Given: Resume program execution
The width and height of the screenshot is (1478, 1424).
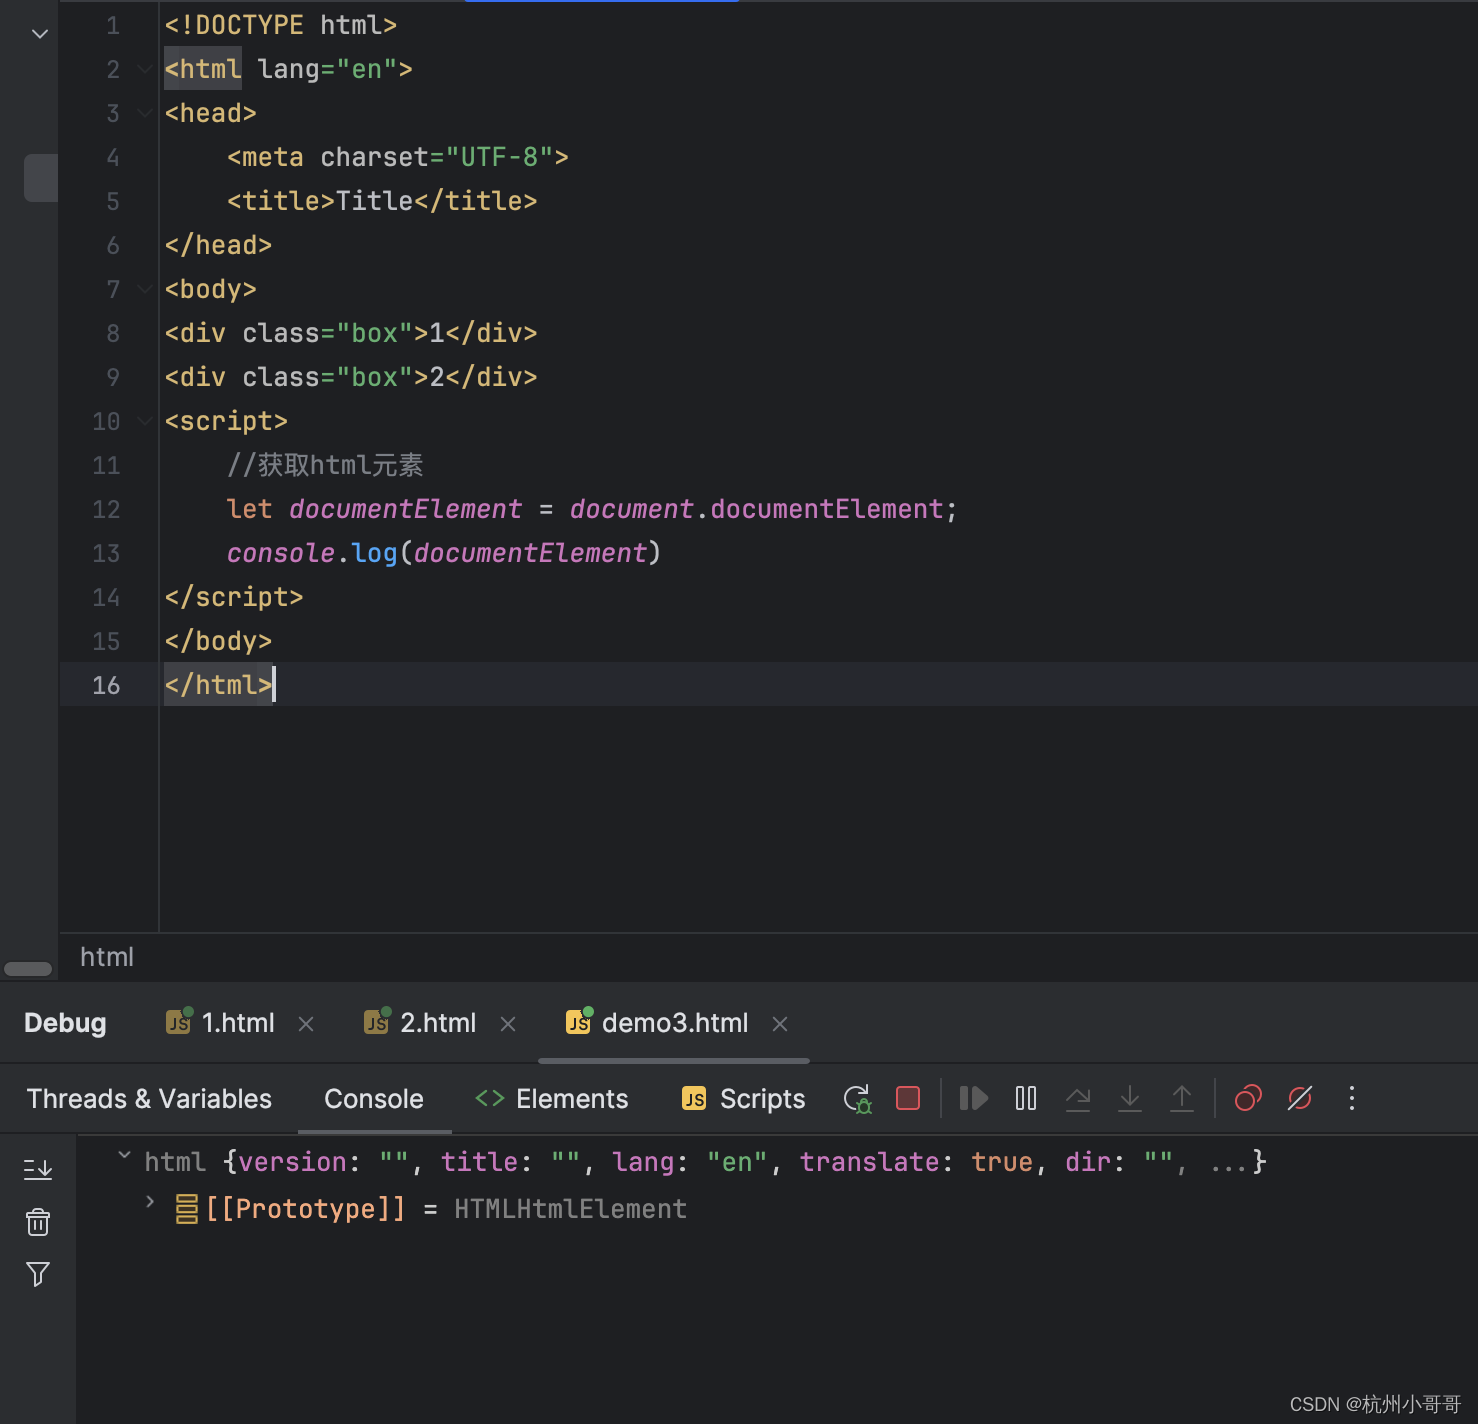Looking at the screenshot, I should pyautogui.click(x=973, y=1098).
